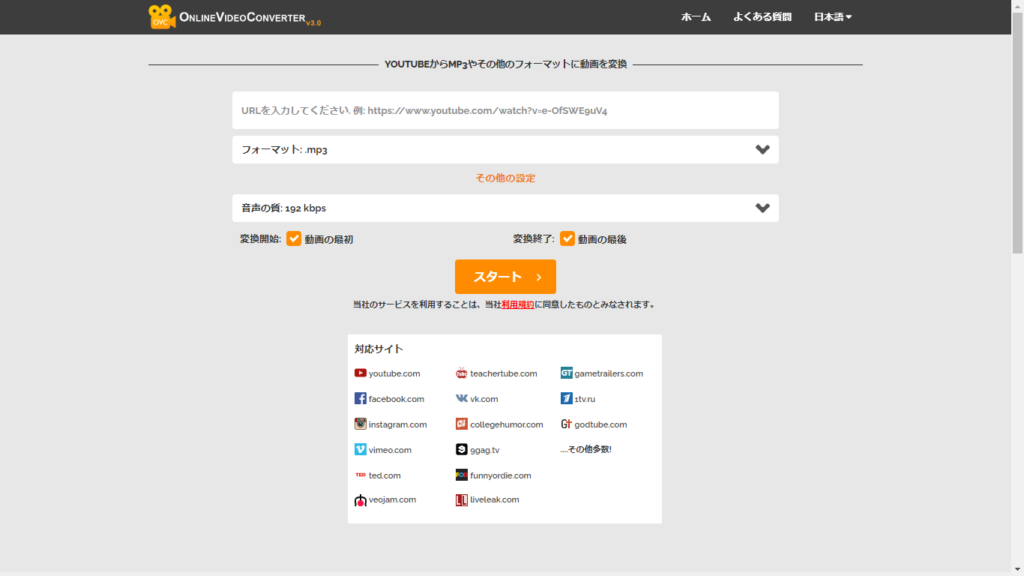Click the LiveLeak icon in the list

461,500
